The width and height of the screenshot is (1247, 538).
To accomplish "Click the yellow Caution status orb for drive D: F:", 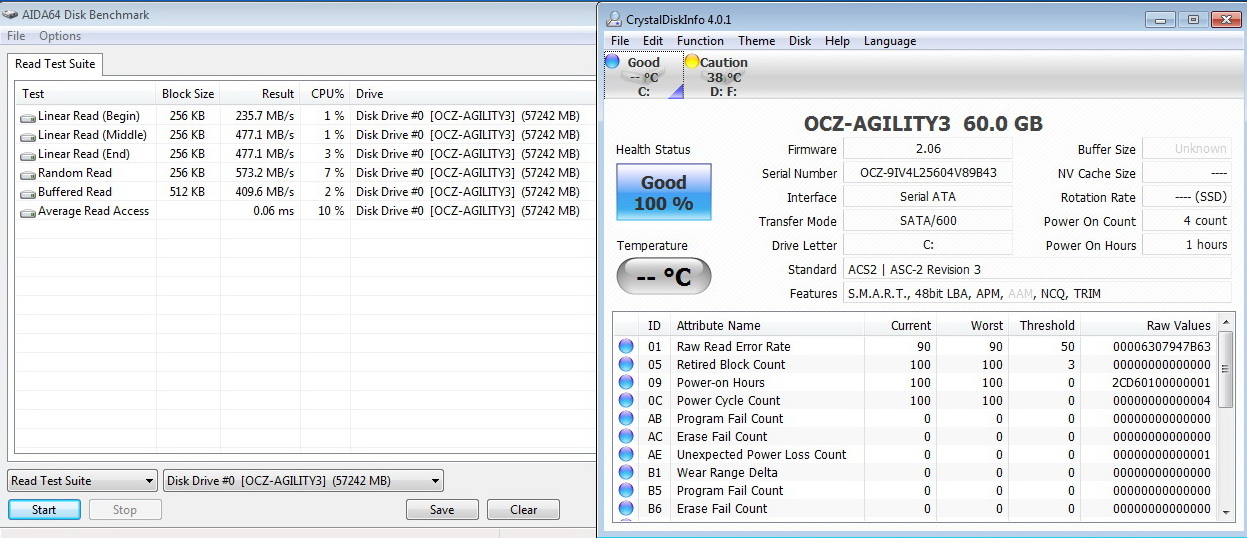I will click(692, 62).
